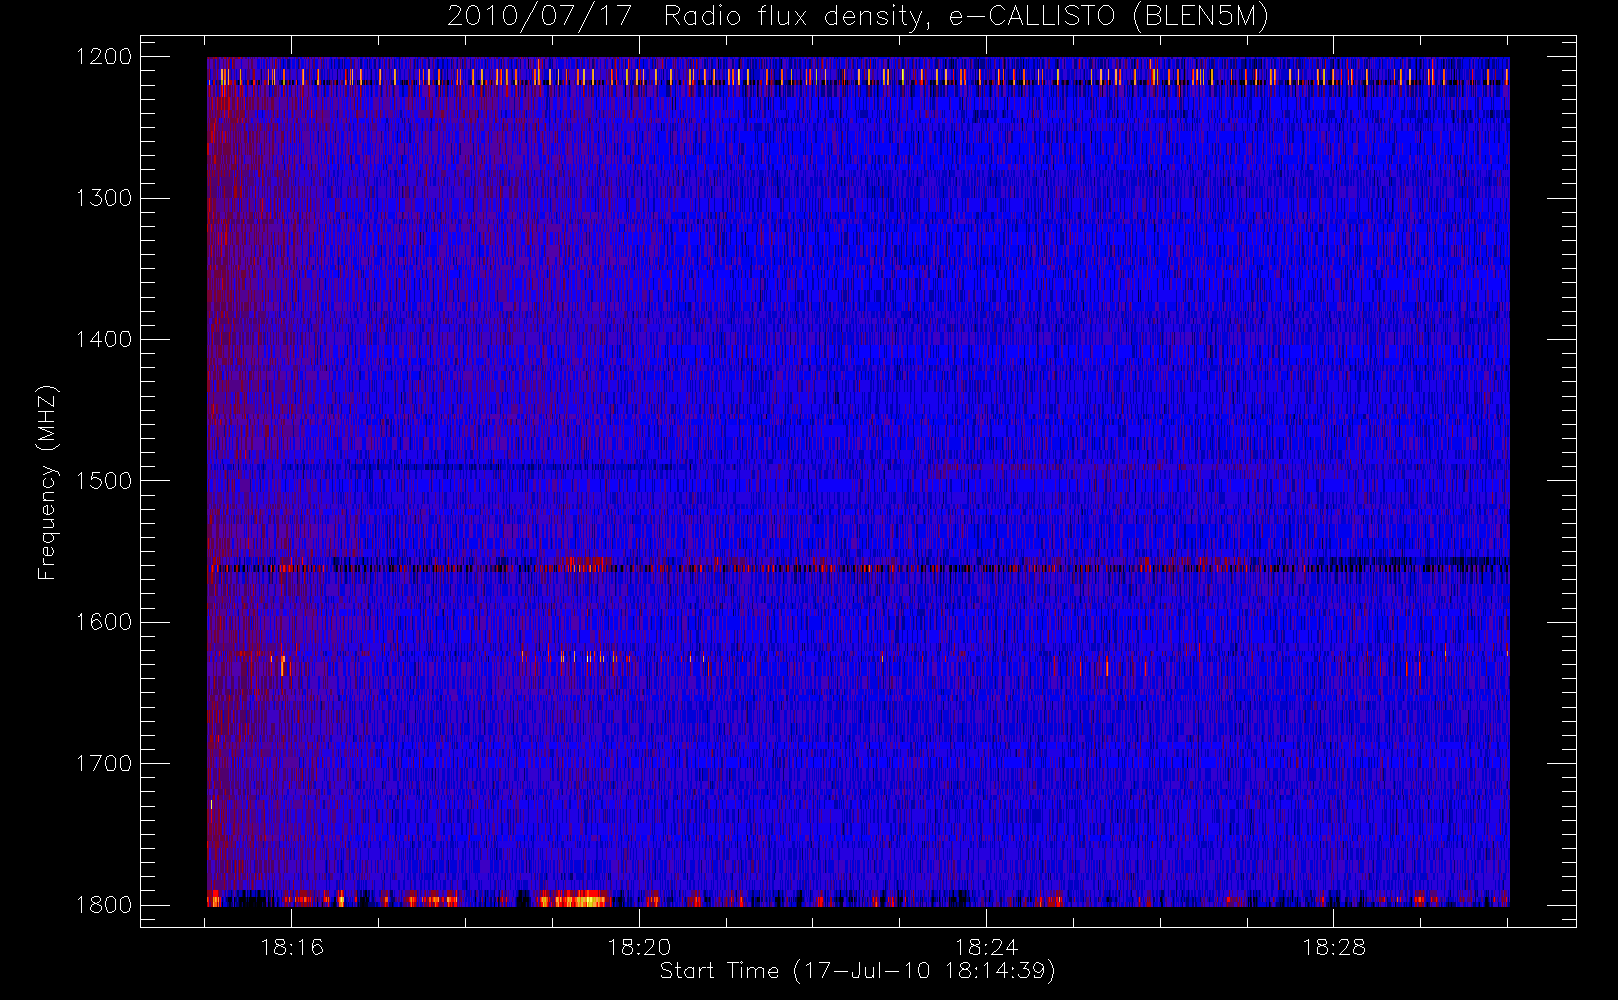Click the 1500 frequency tick label
The height and width of the screenshot is (1000, 1618).
point(104,480)
